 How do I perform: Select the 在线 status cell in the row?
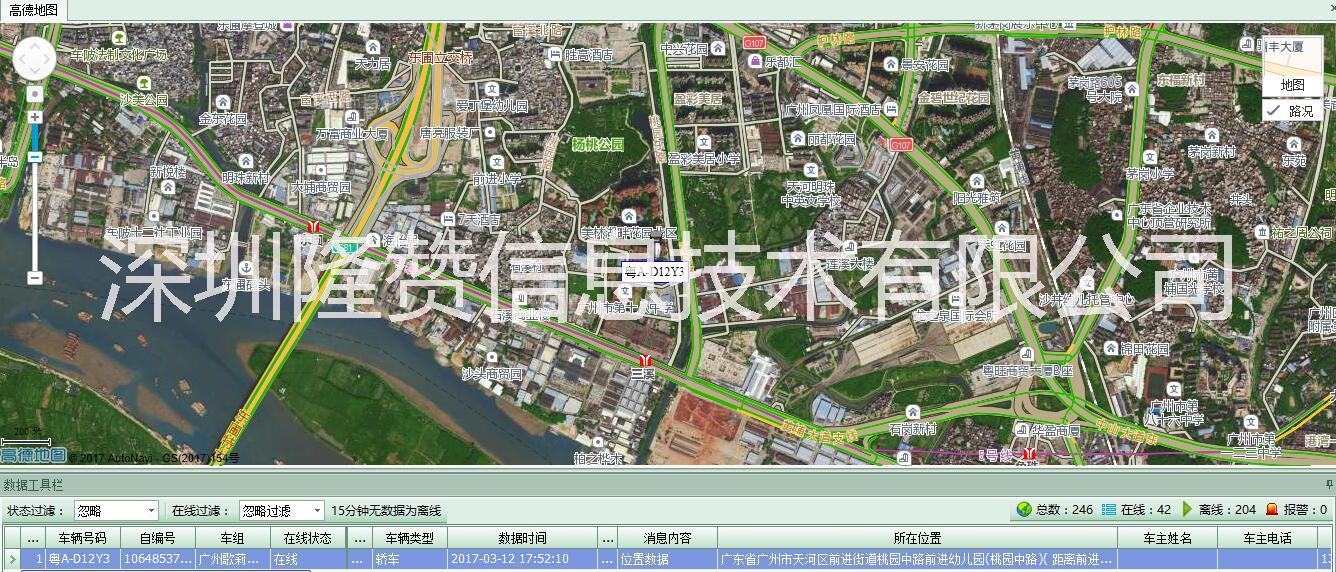tap(308, 559)
